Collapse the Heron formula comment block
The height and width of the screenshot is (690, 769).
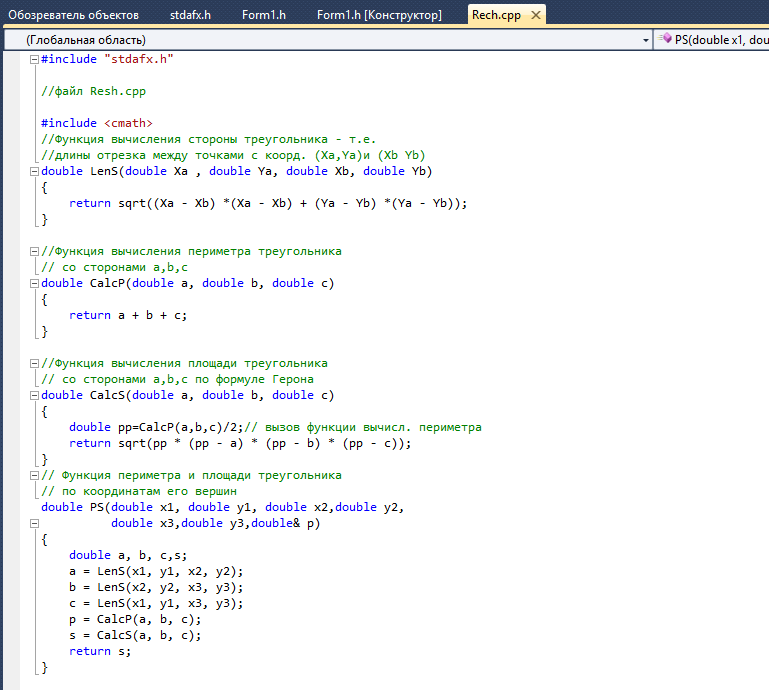(x=34, y=363)
